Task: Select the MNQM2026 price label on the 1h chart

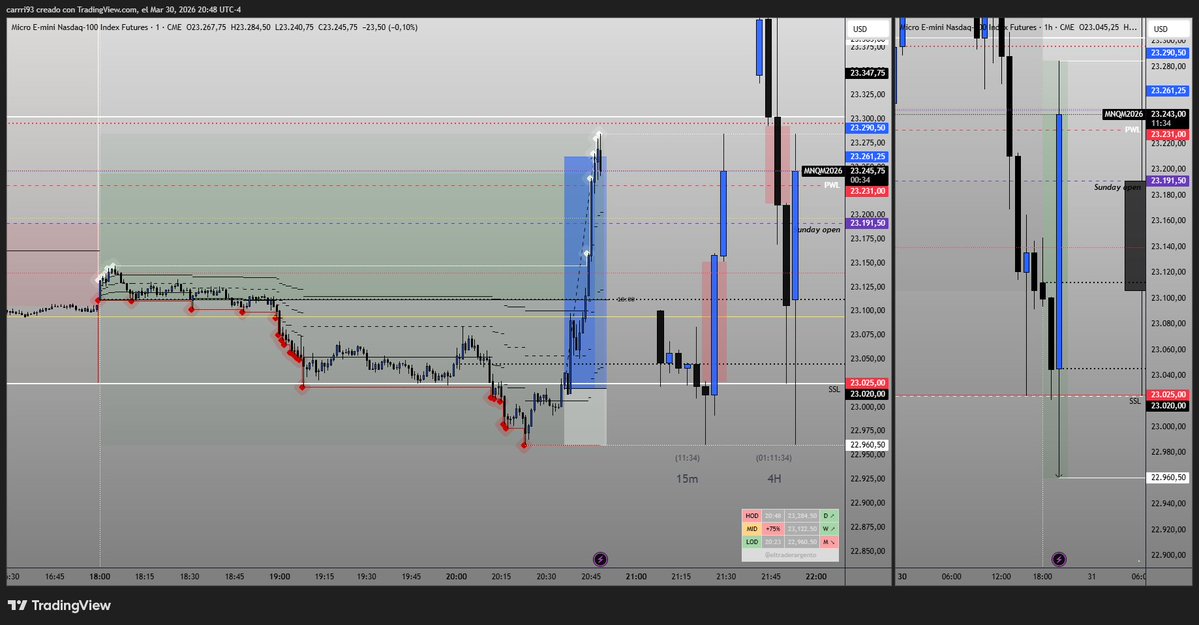Action: 1124,114
